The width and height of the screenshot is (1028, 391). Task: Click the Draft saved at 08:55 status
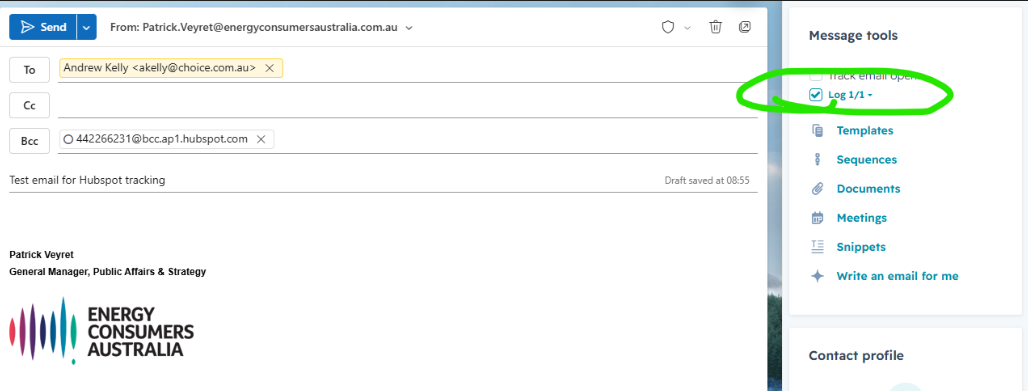(707, 180)
